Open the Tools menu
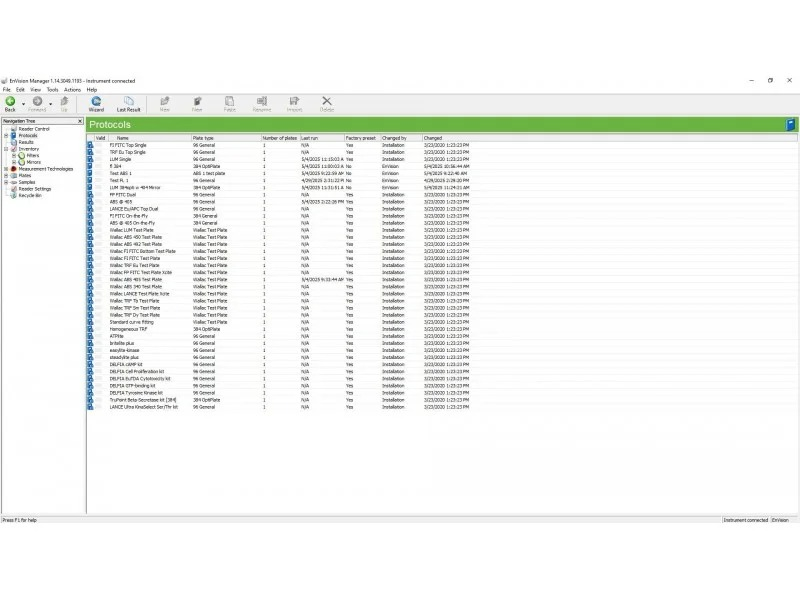The width and height of the screenshot is (800, 600). tap(52, 90)
